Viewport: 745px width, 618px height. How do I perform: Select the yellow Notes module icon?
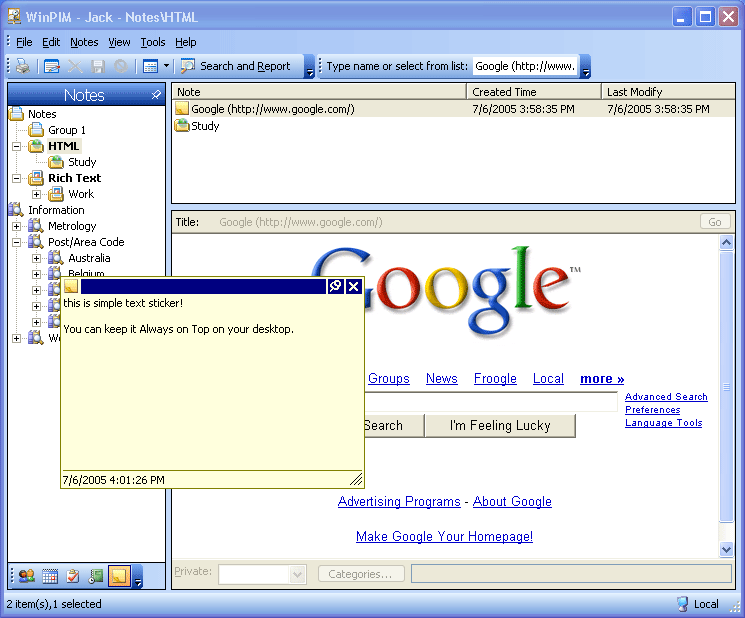(x=119, y=575)
